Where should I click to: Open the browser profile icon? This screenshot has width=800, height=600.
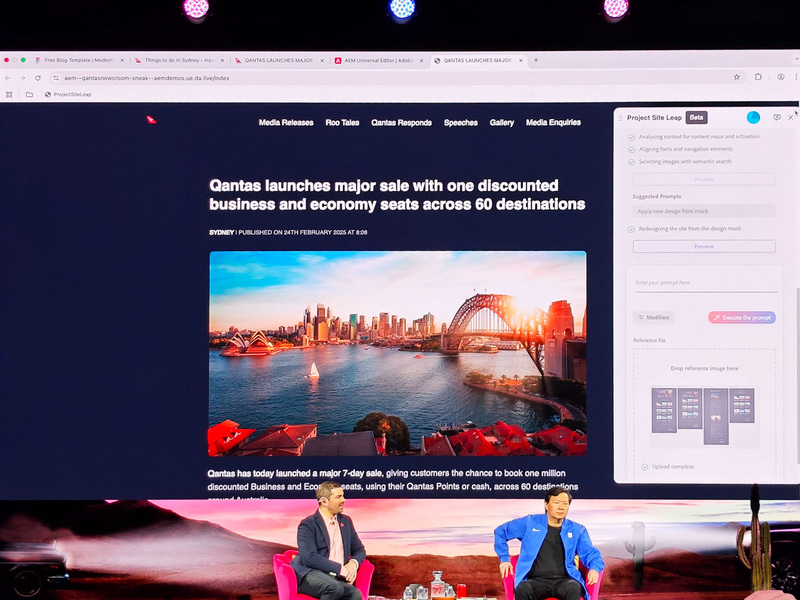(781, 77)
